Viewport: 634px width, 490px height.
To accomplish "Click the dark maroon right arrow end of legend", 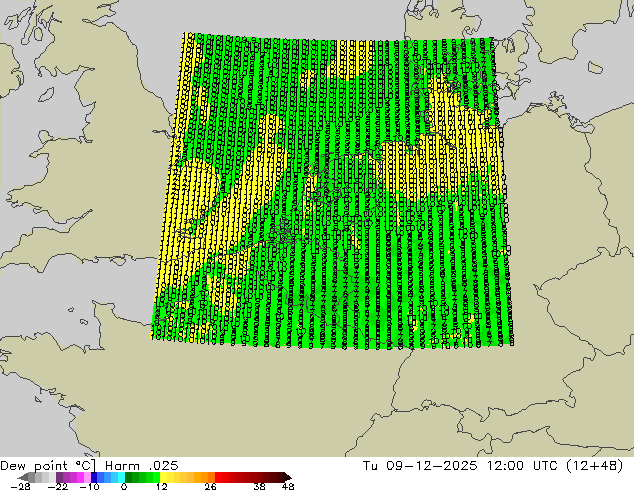I will (x=288, y=477).
